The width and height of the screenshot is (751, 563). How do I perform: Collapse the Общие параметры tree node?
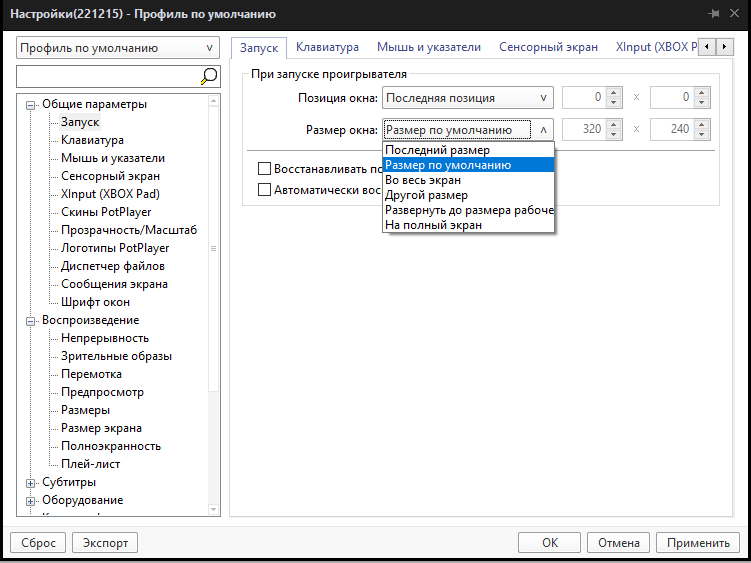click(x=31, y=104)
